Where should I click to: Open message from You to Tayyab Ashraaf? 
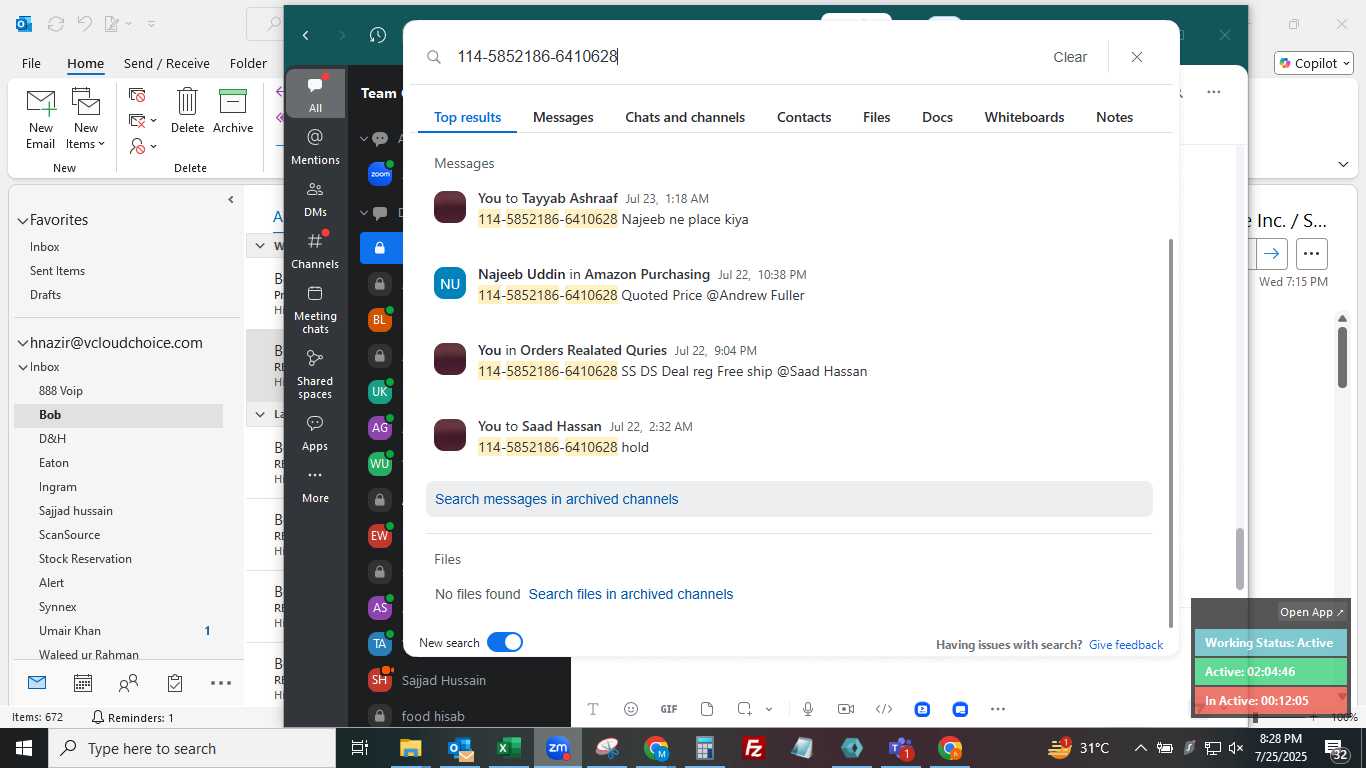[789, 209]
